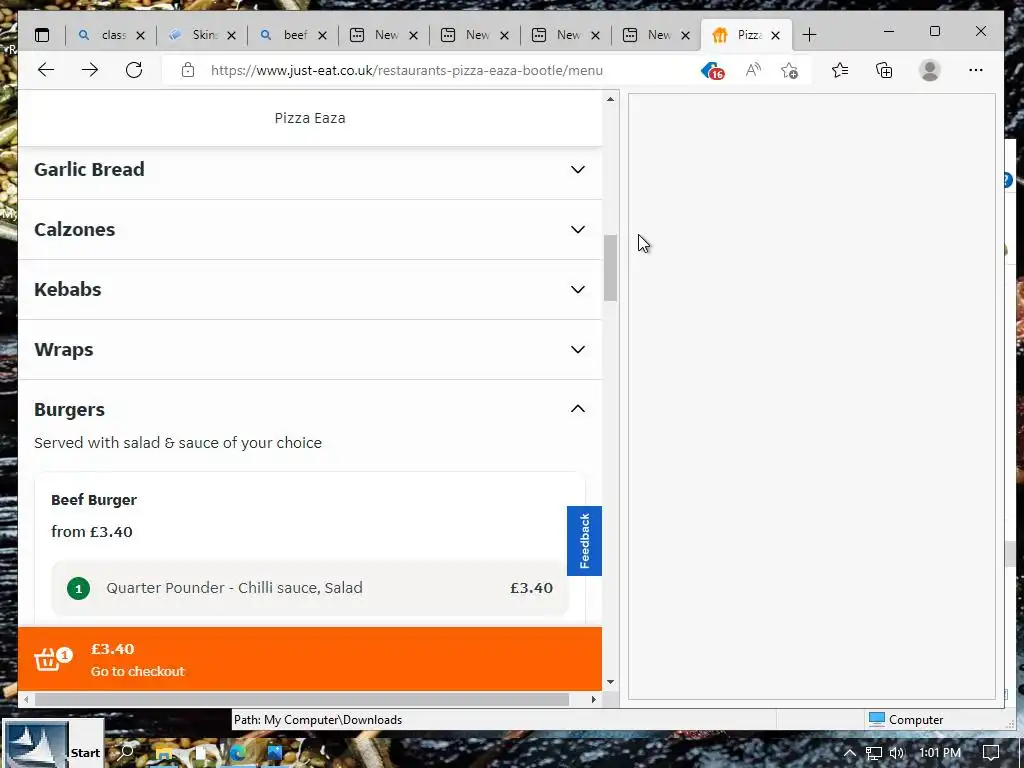The height and width of the screenshot is (768, 1024).
Task: Select Quarter Pounder - Chilli sauce, Salad item
Action: click(310, 588)
